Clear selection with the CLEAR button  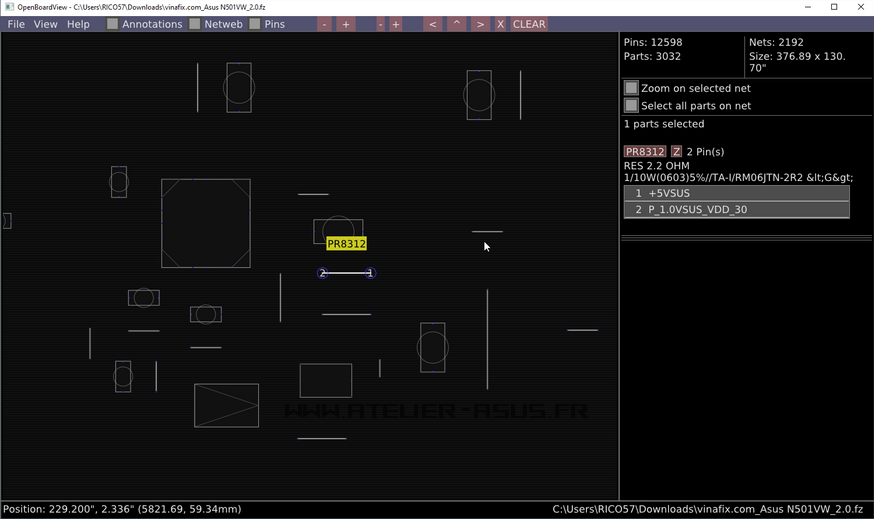[x=529, y=24]
